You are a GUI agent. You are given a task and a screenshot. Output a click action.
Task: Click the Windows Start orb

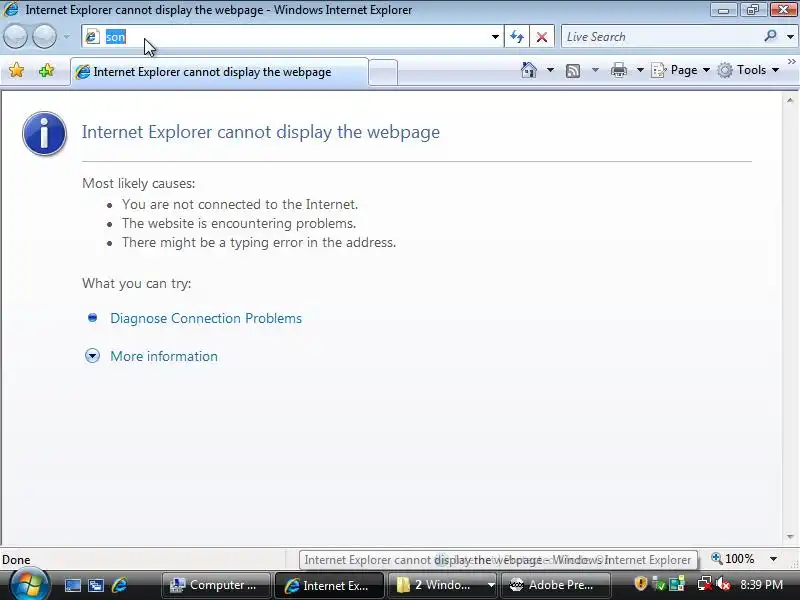[x=29, y=585]
